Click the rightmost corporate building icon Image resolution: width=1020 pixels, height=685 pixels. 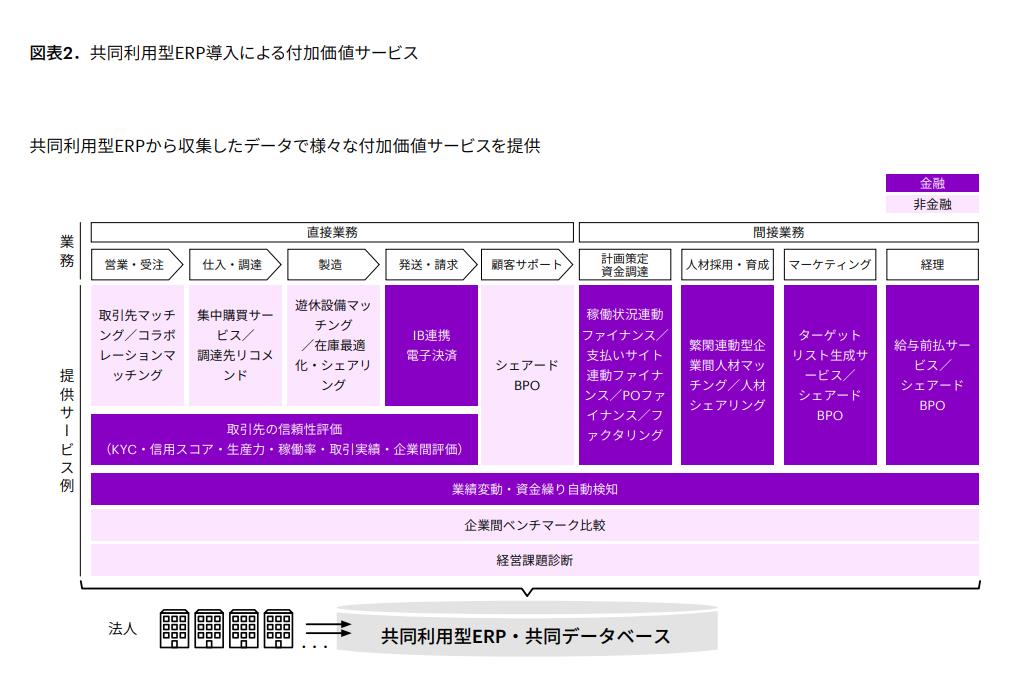278,628
